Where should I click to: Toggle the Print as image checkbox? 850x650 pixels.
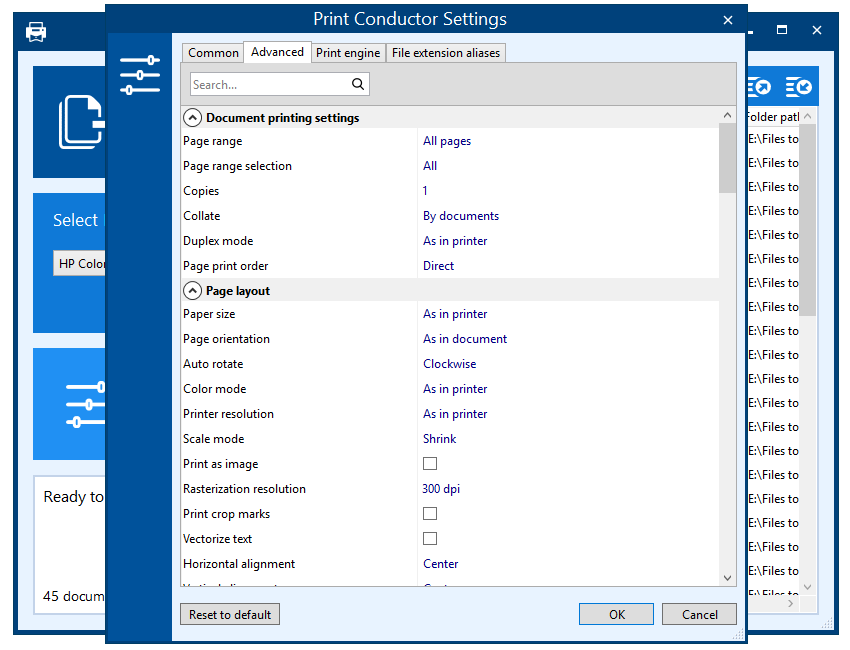point(430,464)
